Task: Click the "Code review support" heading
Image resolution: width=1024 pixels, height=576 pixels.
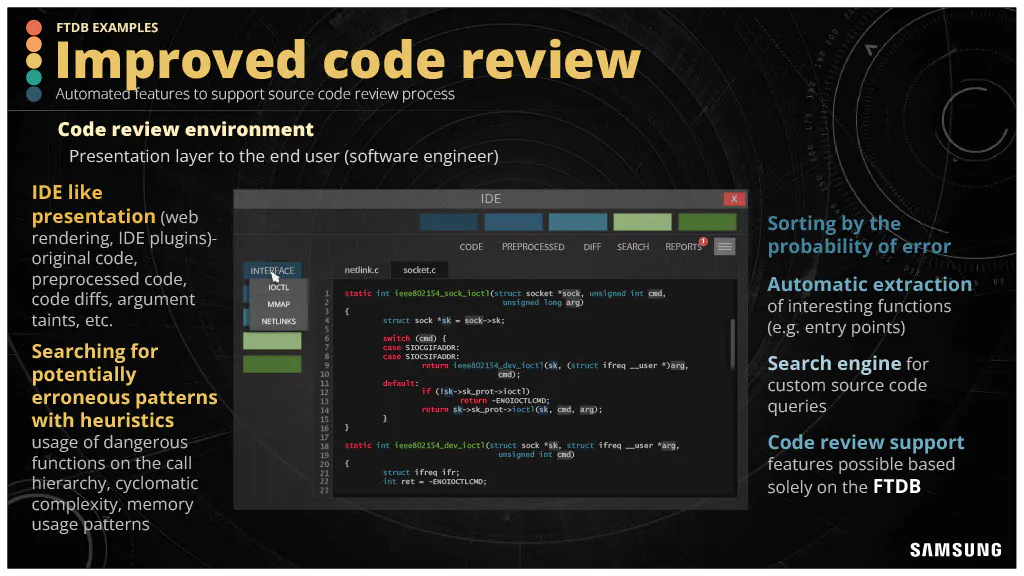Action: tap(865, 442)
